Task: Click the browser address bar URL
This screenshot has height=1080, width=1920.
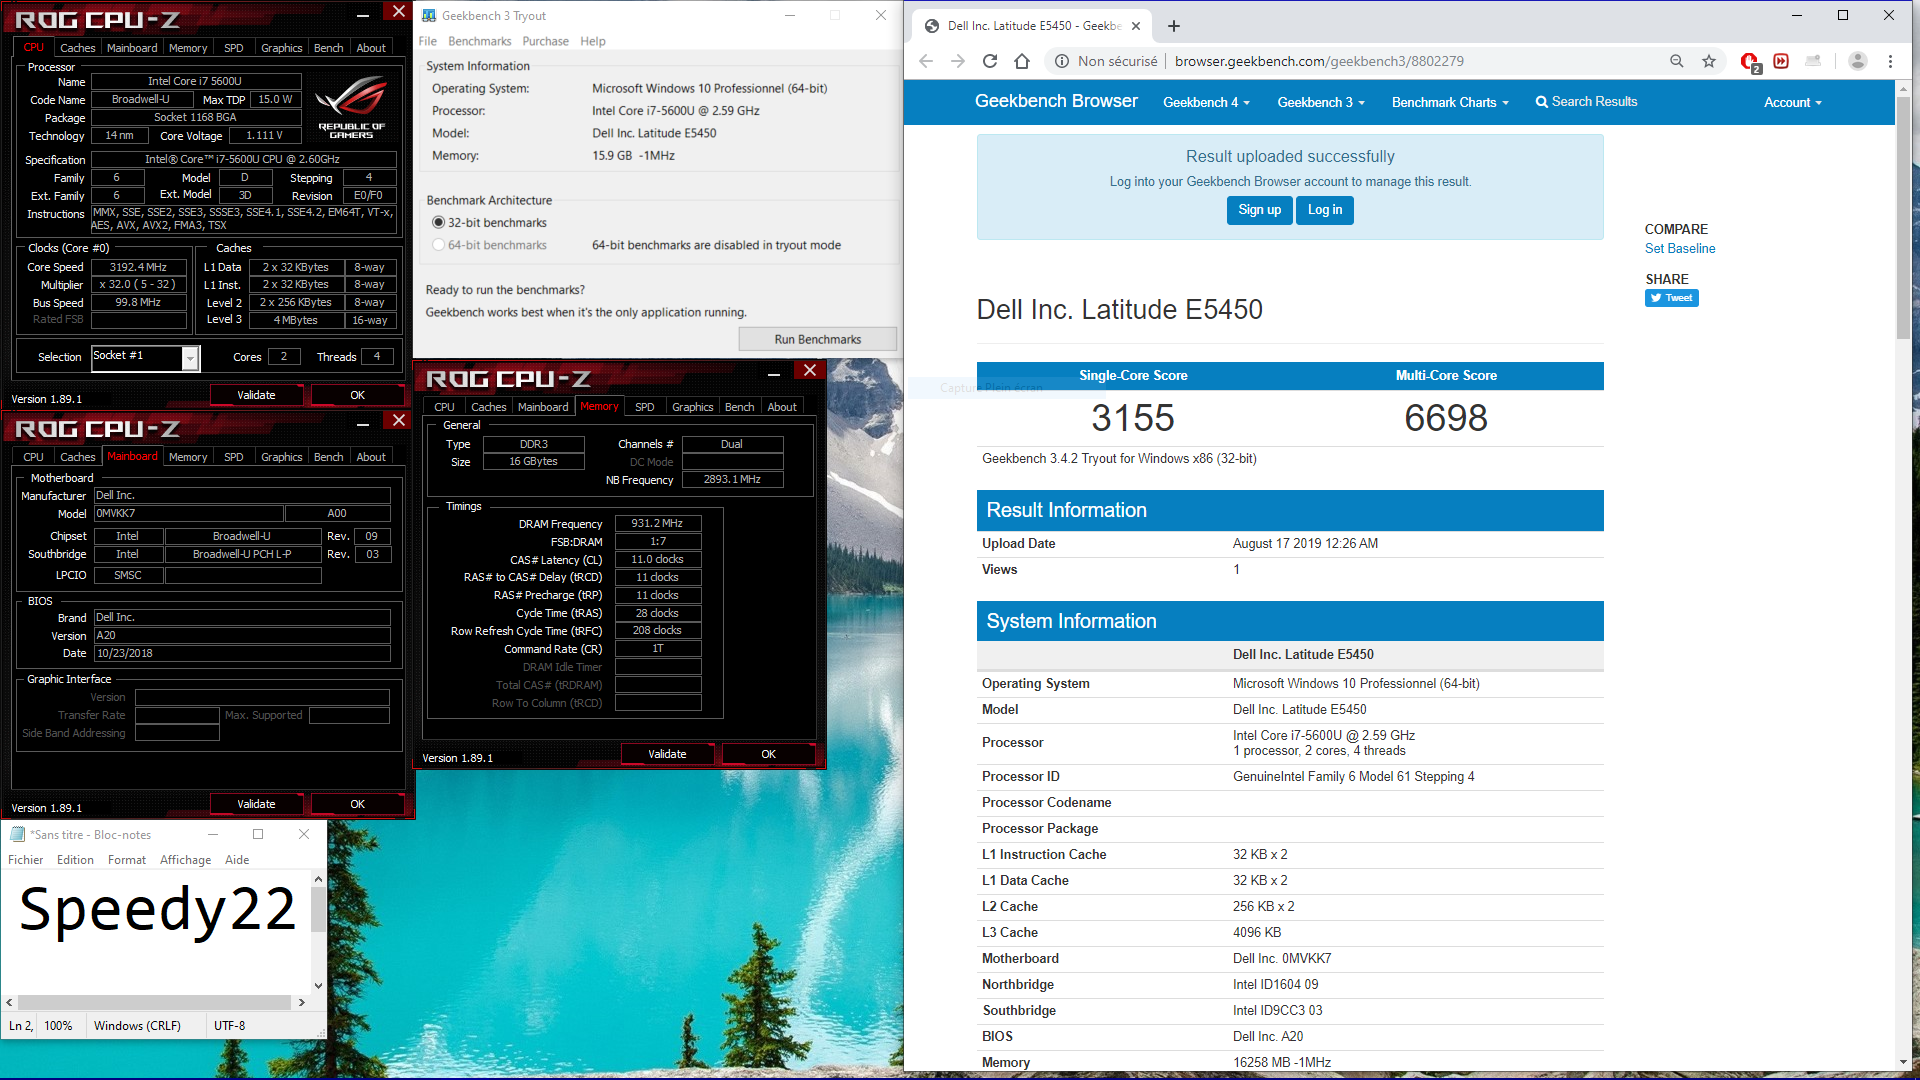Action: 1319,61
